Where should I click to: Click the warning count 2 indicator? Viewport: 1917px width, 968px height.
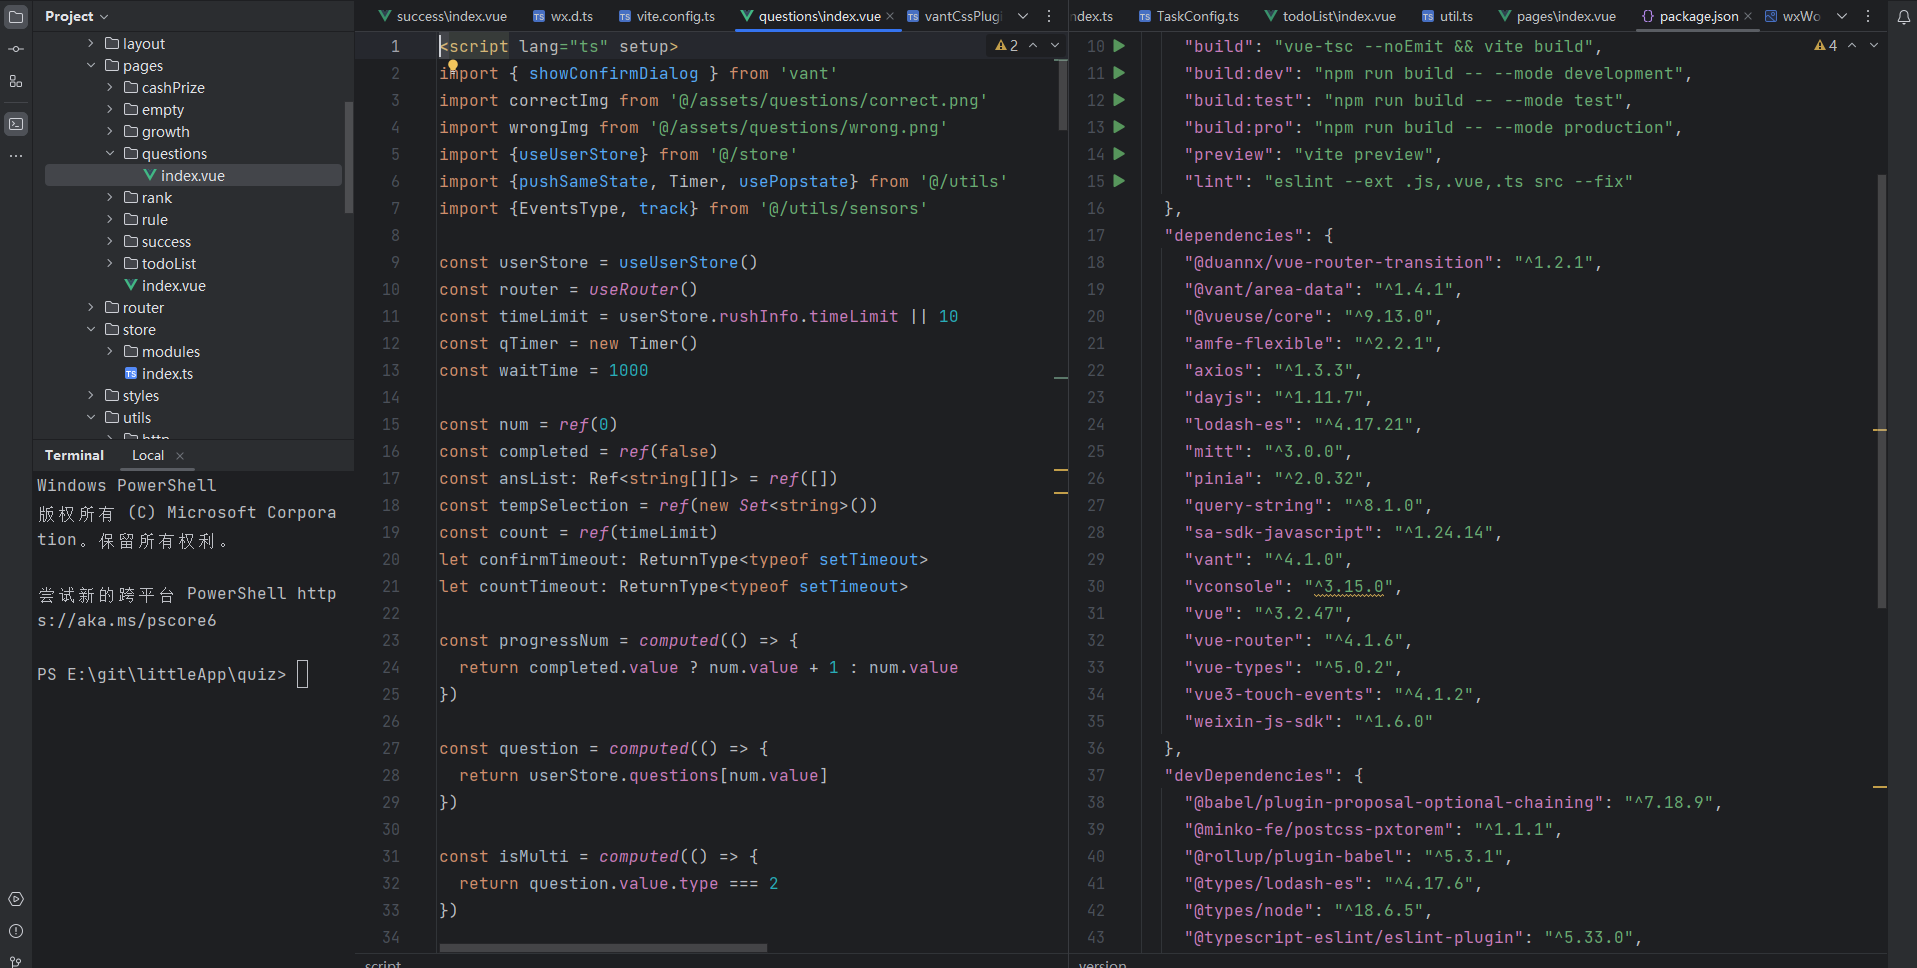(1006, 46)
